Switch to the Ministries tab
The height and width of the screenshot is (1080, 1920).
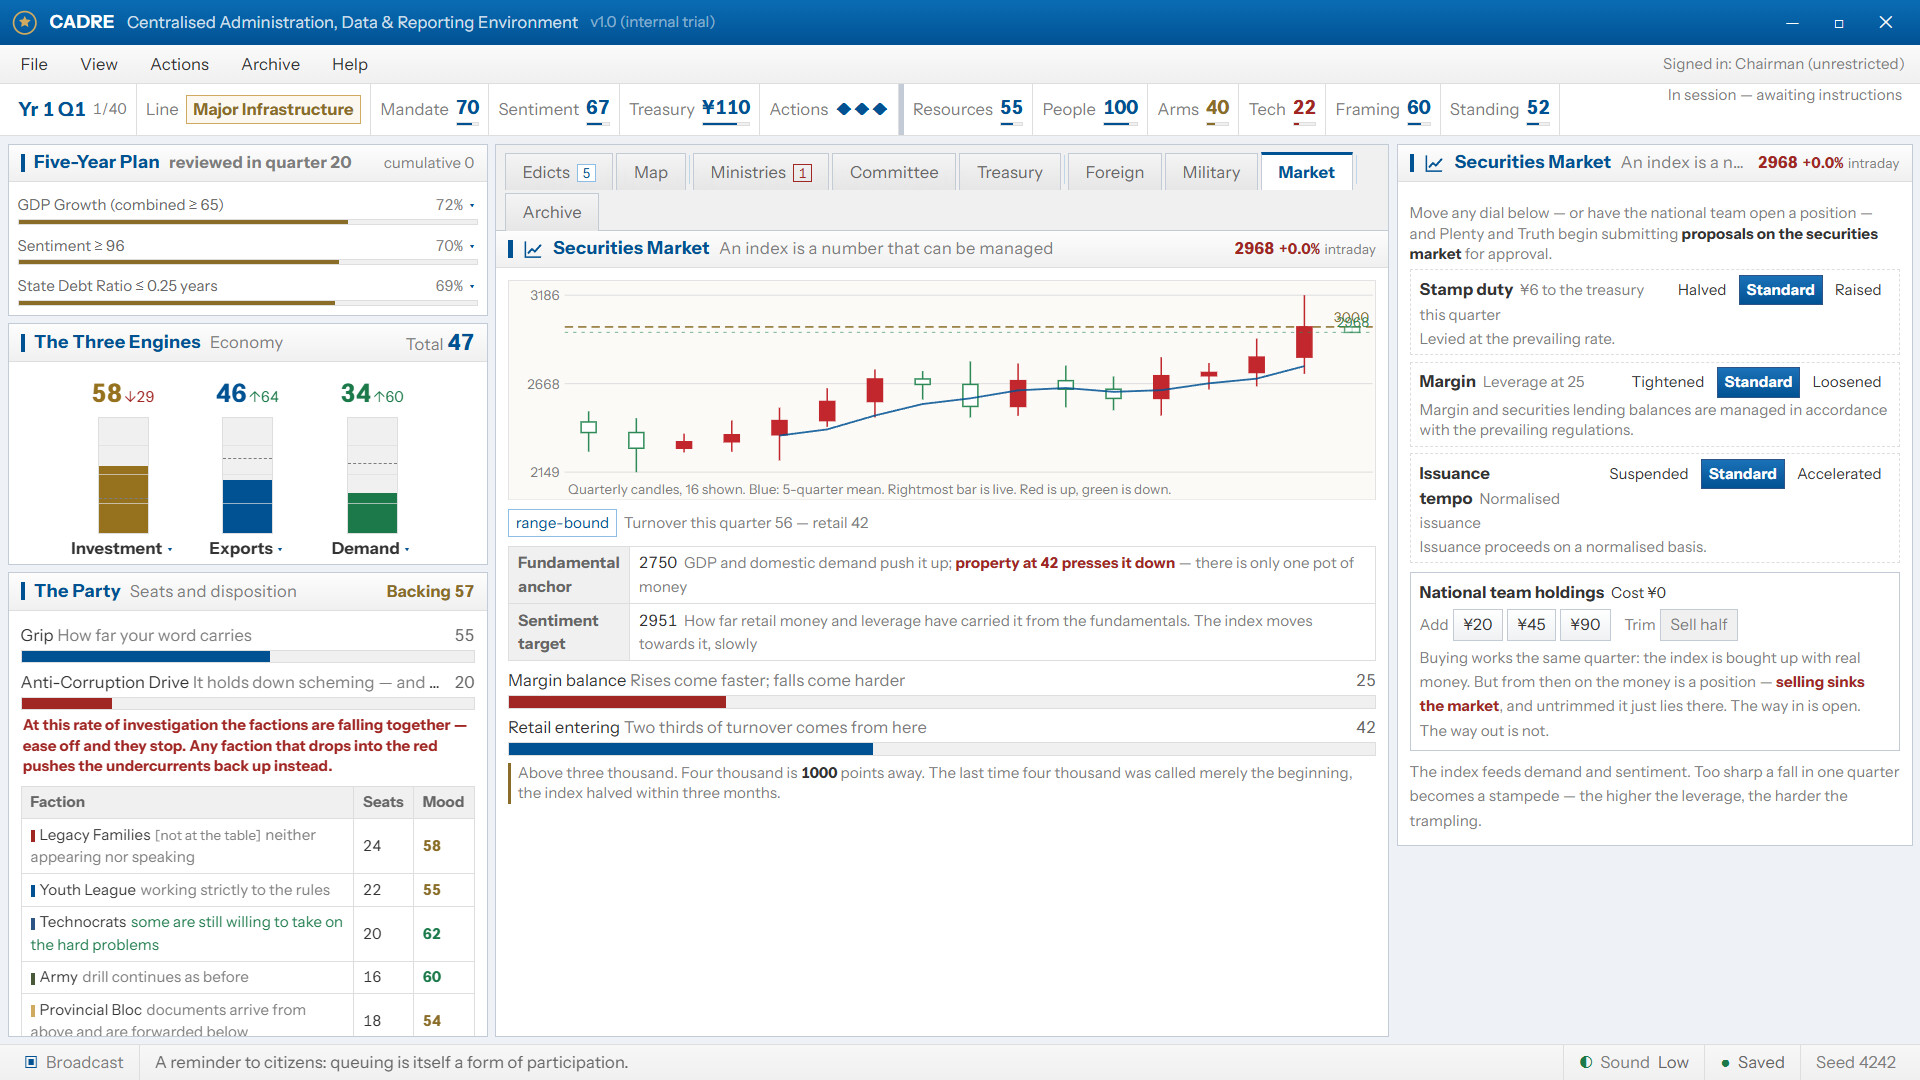(760, 172)
